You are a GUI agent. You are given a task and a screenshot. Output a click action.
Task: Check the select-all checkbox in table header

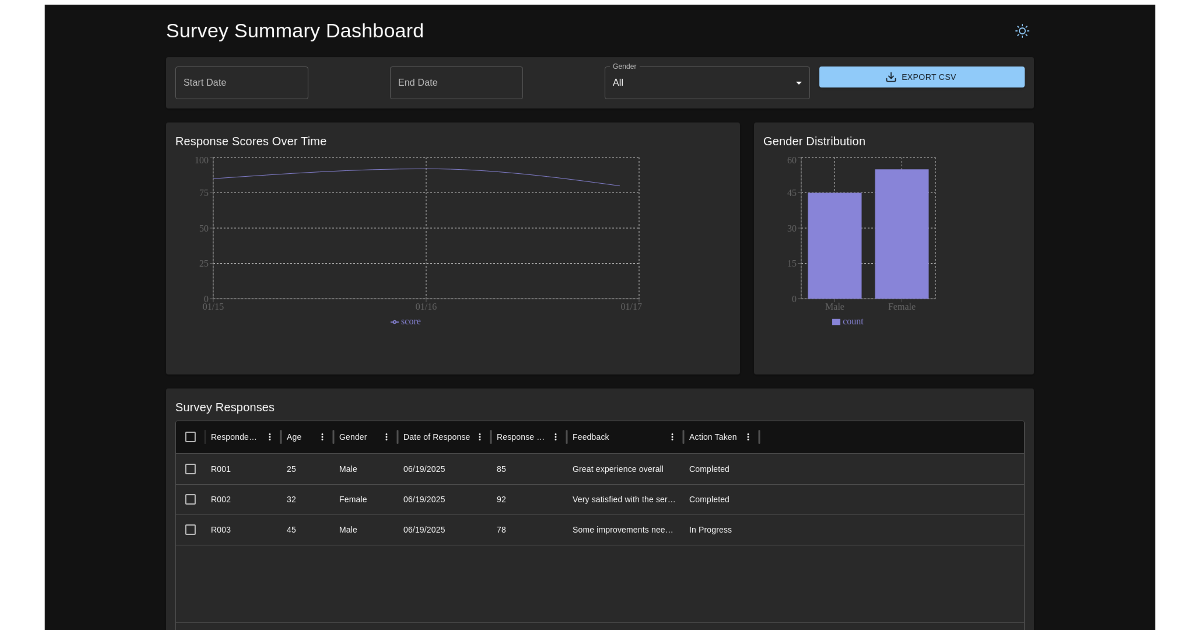[x=190, y=436]
